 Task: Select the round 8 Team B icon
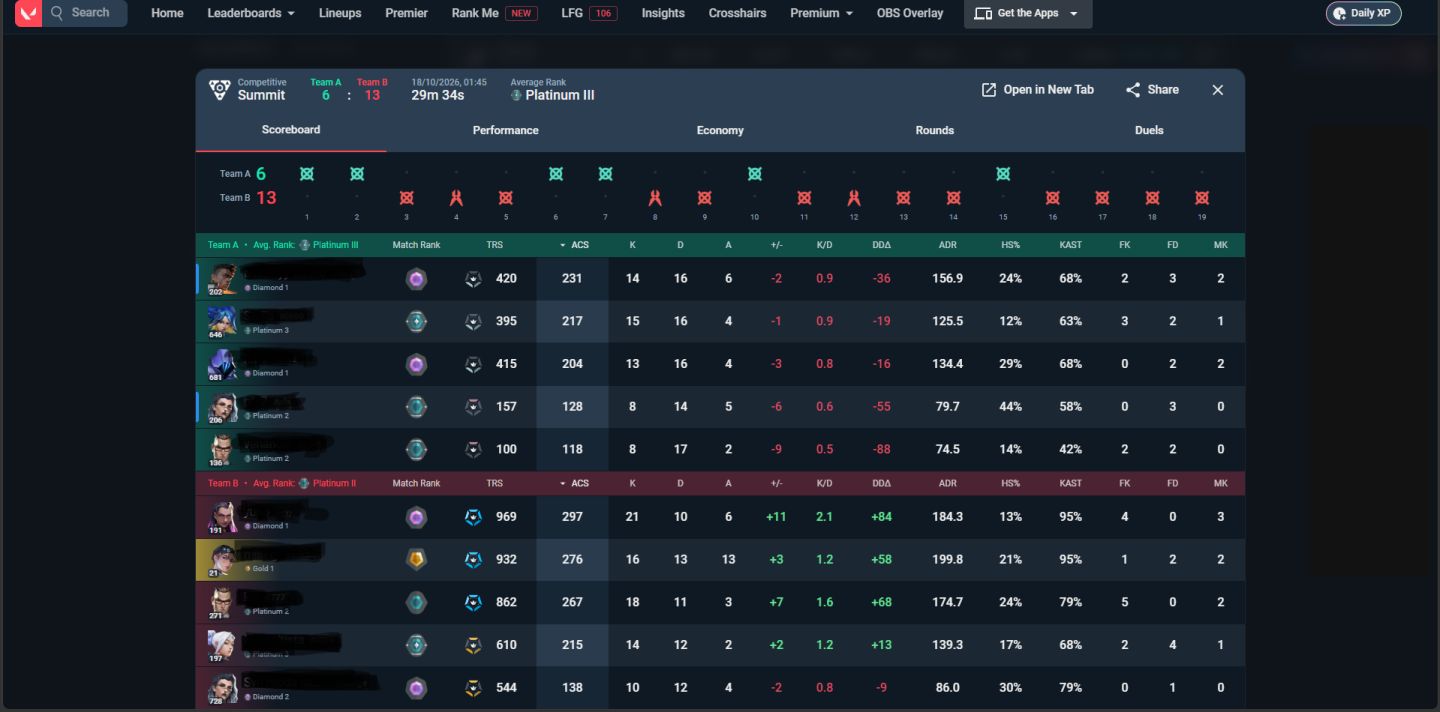(x=655, y=198)
